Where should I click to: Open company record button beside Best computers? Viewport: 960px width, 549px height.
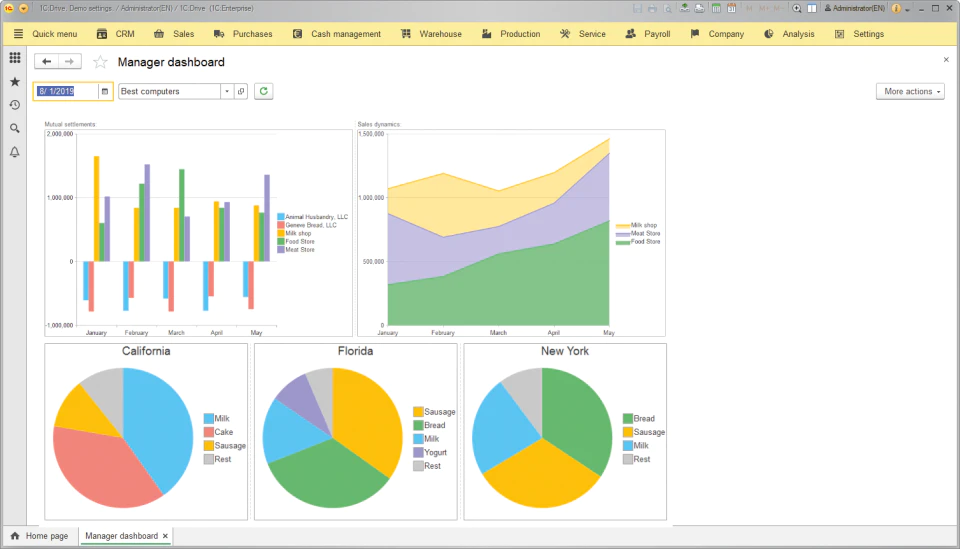(241, 91)
